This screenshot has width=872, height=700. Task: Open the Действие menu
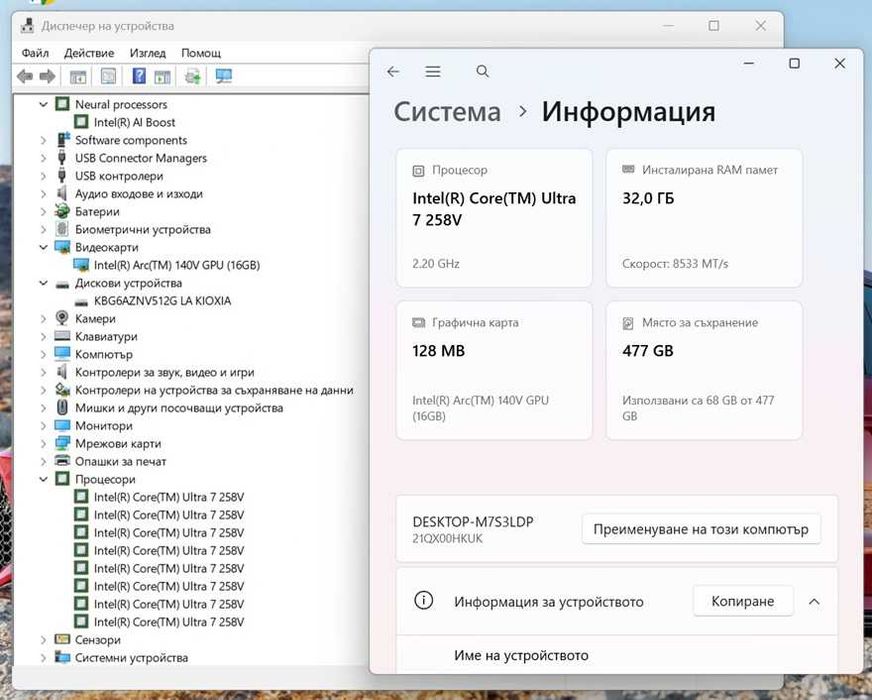coord(89,53)
